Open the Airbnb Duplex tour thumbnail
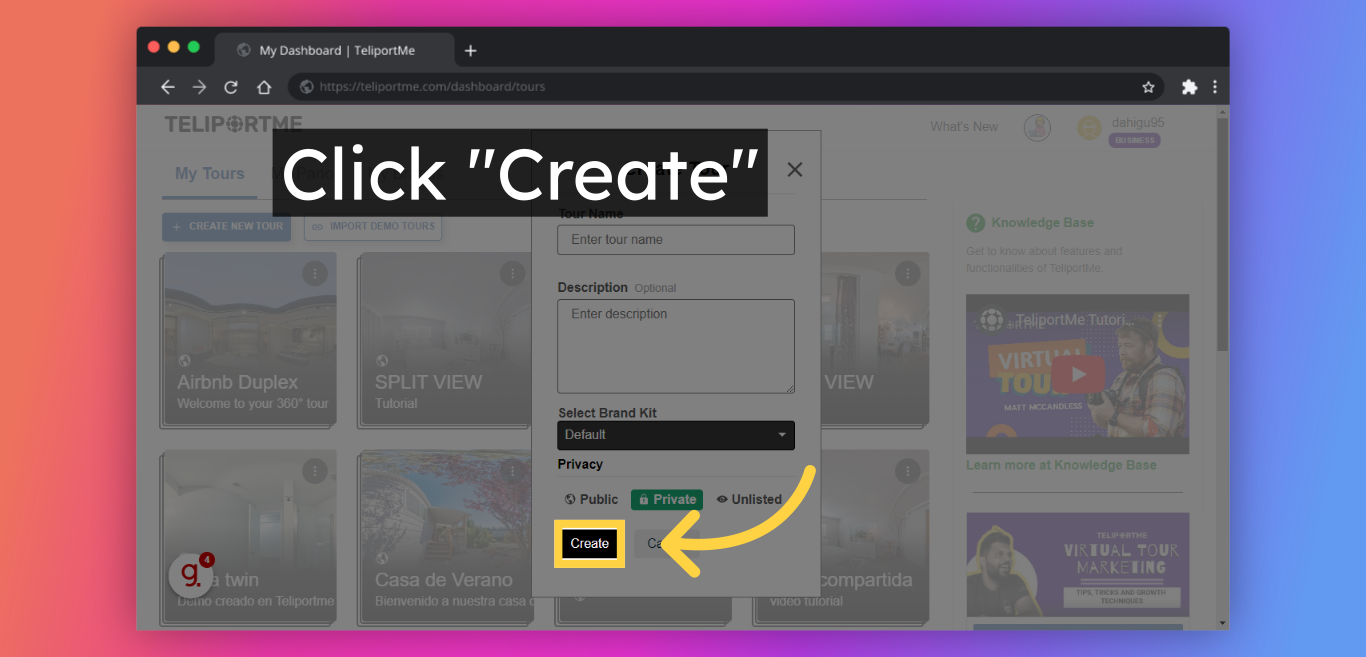 [249, 339]
